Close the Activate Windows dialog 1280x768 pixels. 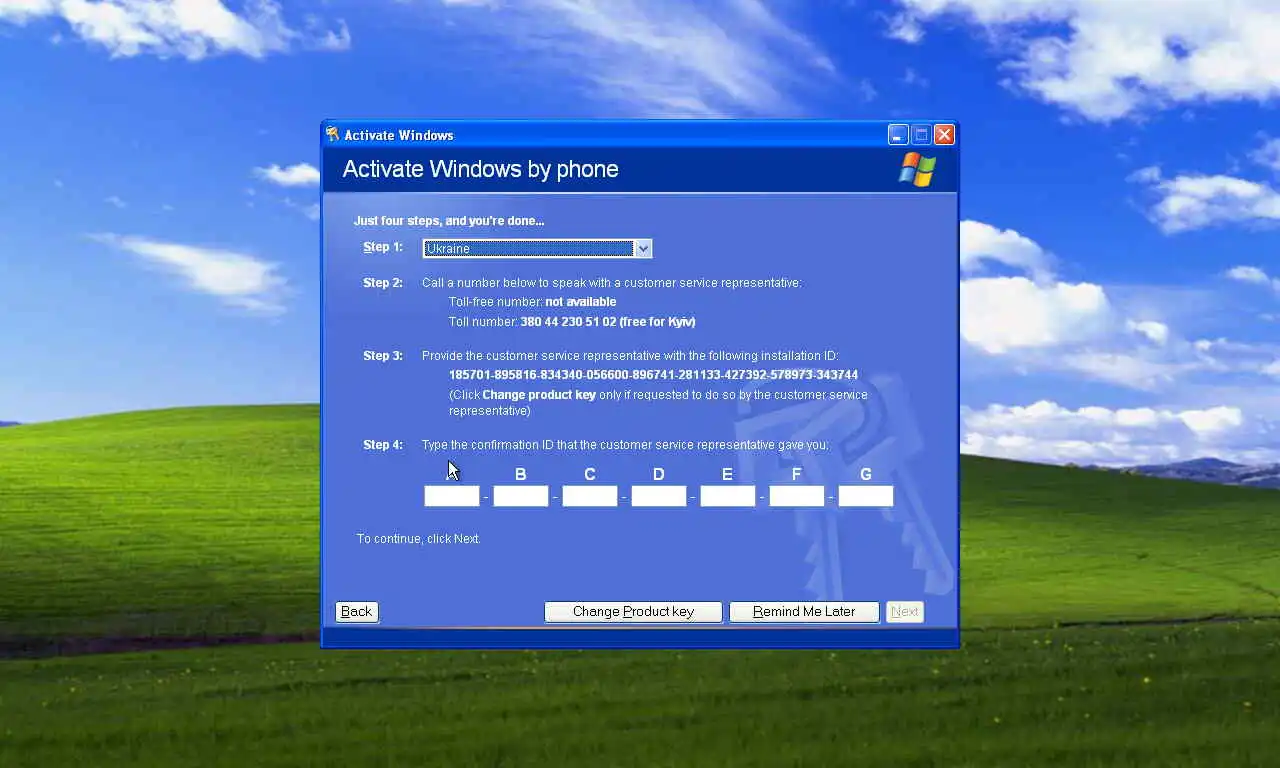pyautogui.click(x=944, y=134)
